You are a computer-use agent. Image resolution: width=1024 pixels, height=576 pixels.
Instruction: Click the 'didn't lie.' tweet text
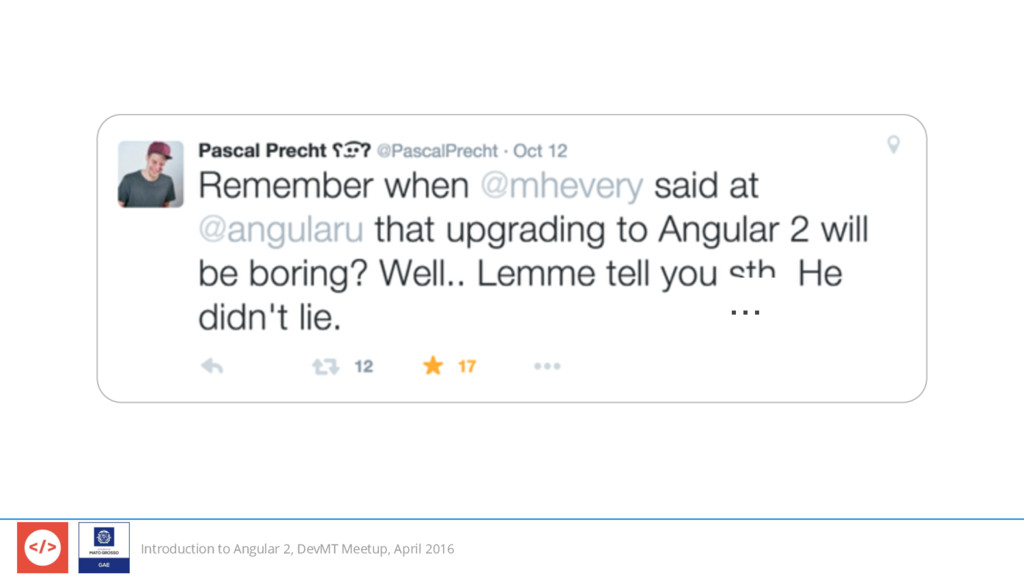click(270, 318)
